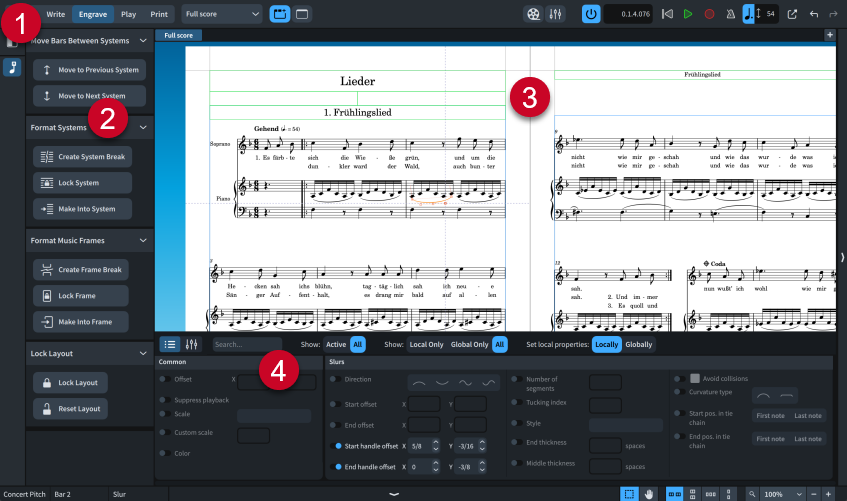847x501 pixels.
Task: Click the metronome click icon
Action: tap(729, 14)
